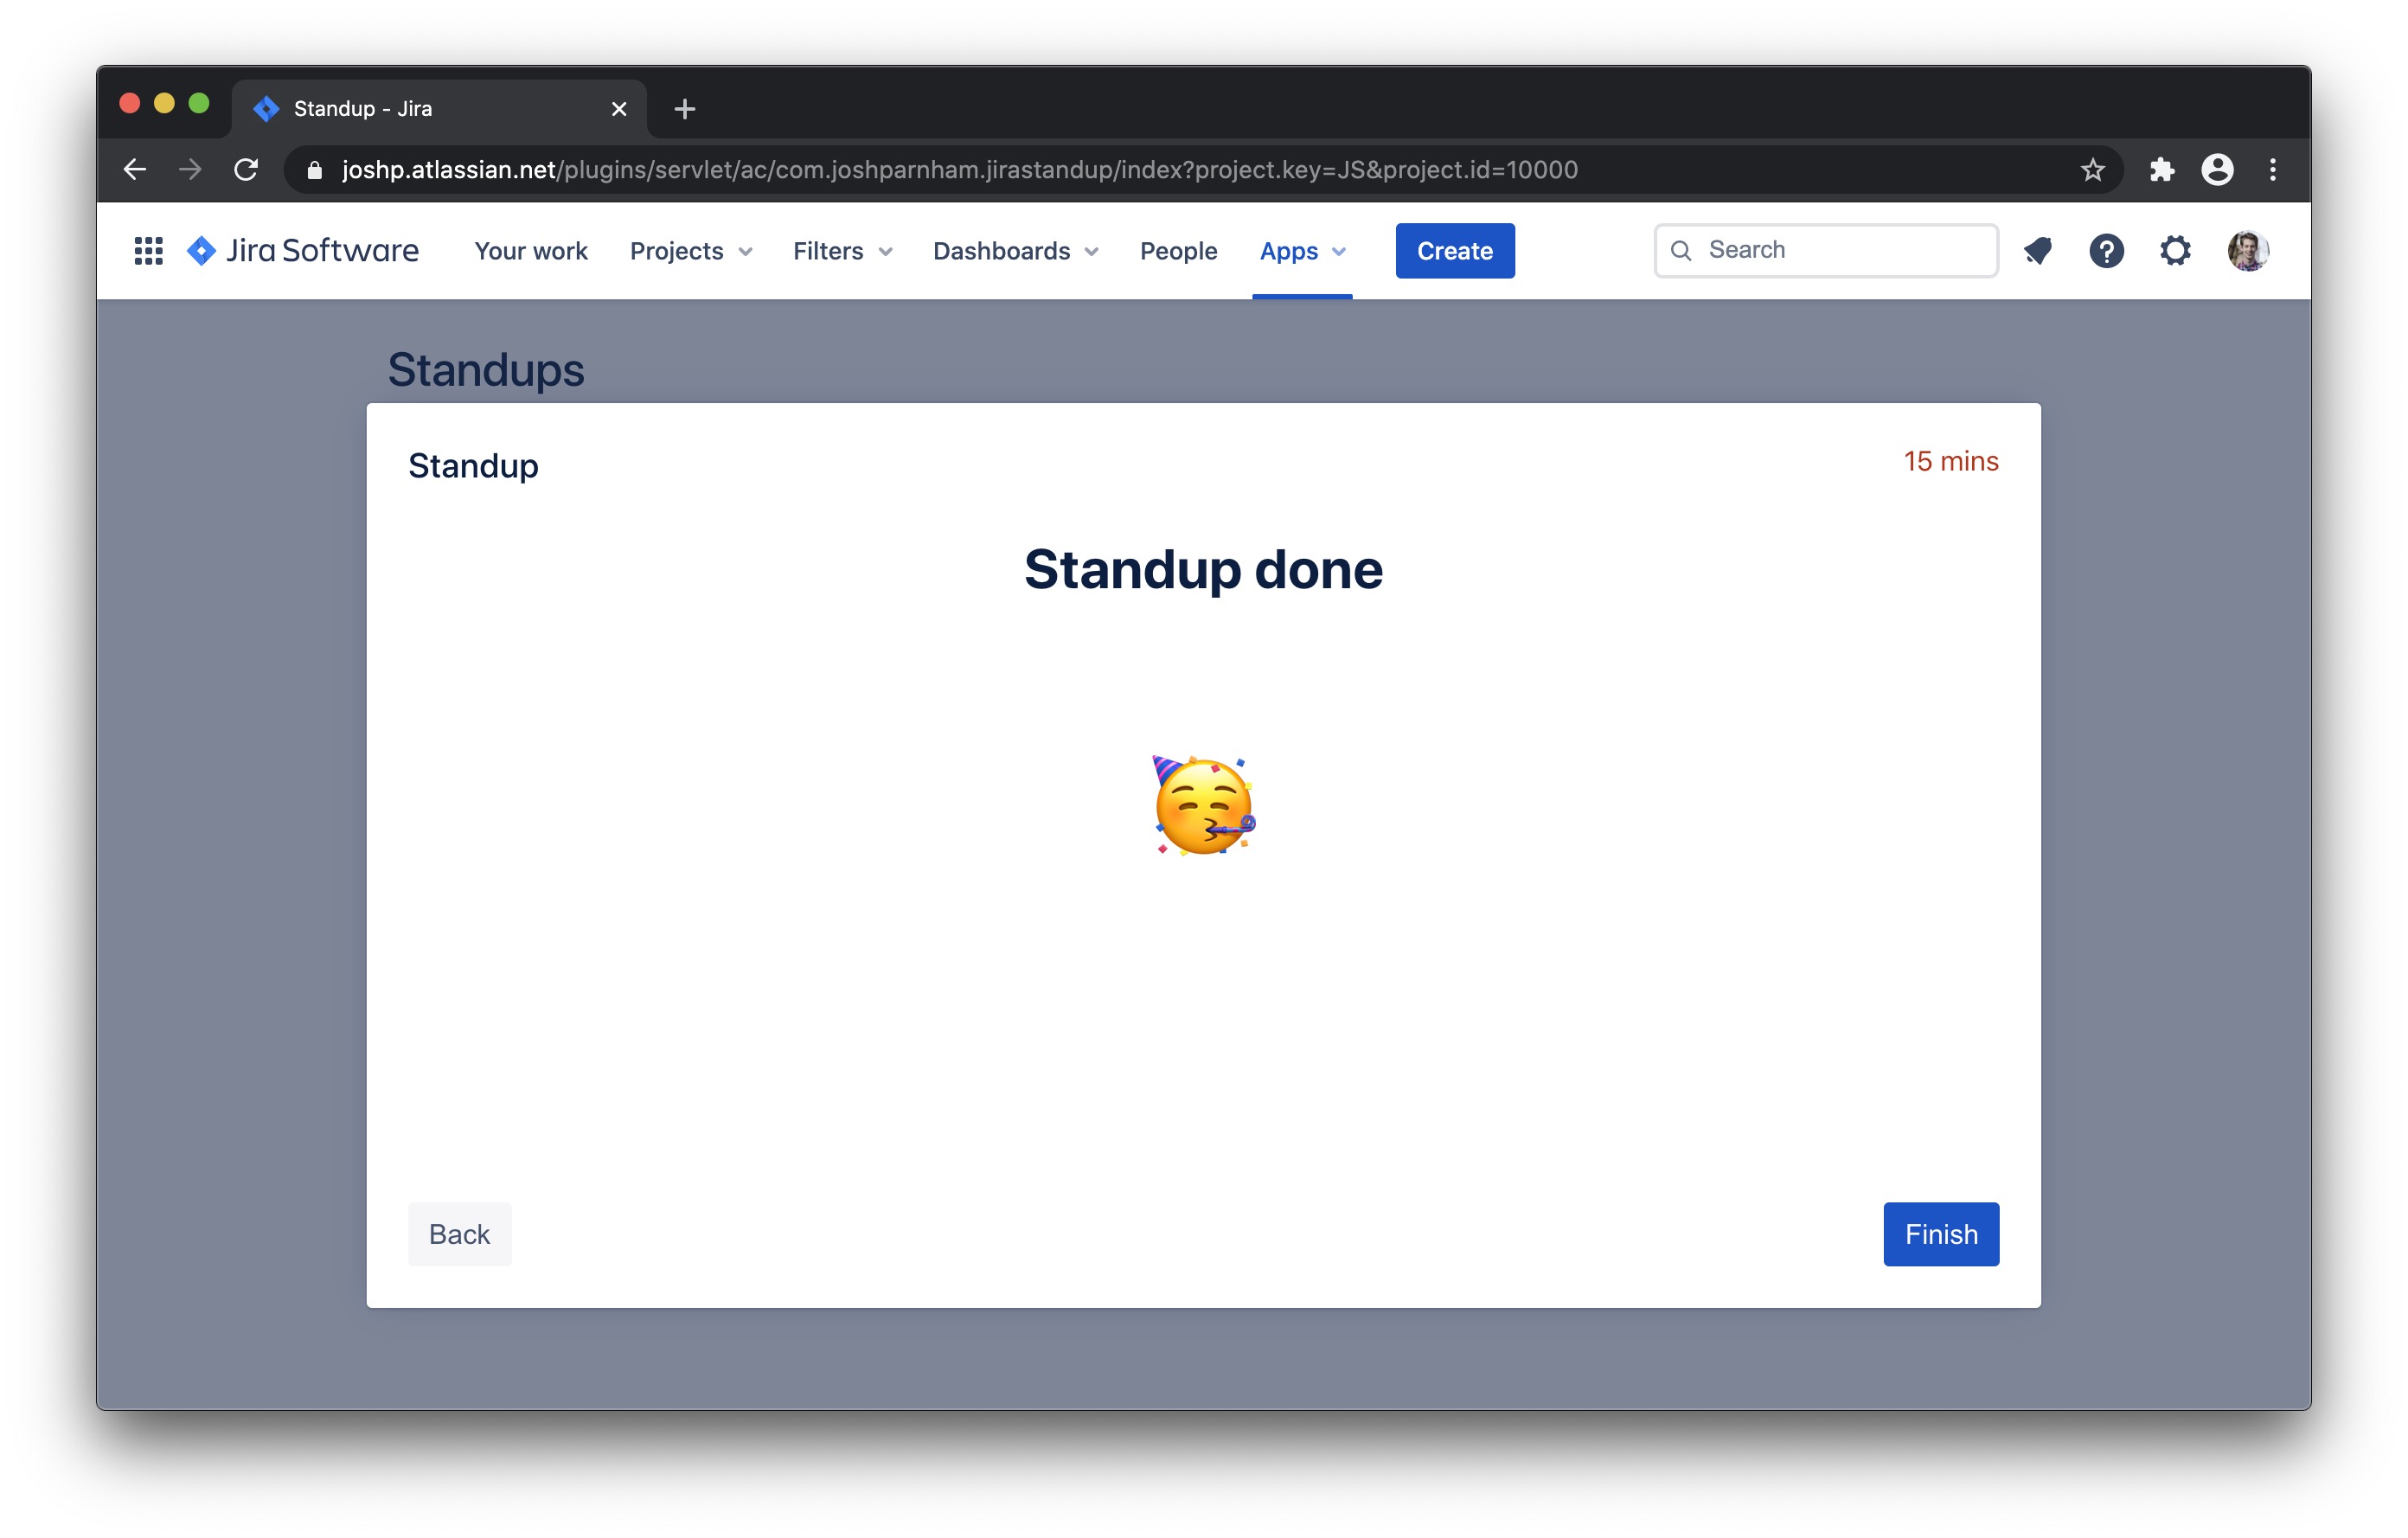Expand the Projects dropdown
The width and height of the screenshot is (2408, 1538).
click(x=690, y=251)
